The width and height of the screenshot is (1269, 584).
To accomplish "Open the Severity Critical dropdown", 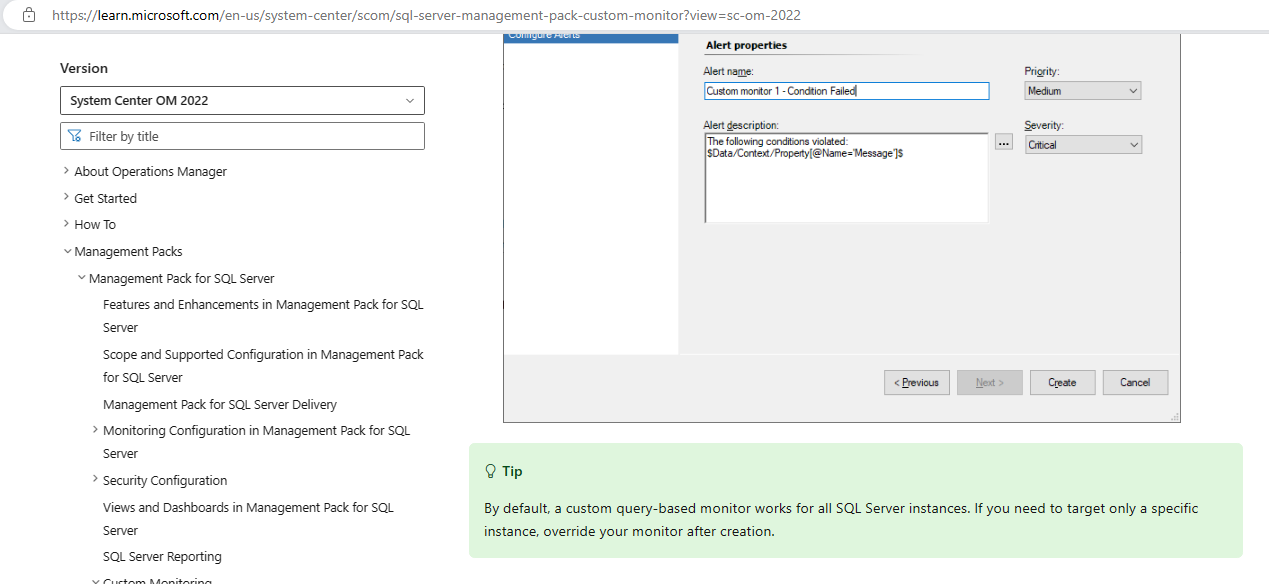I will point(1083,145).
